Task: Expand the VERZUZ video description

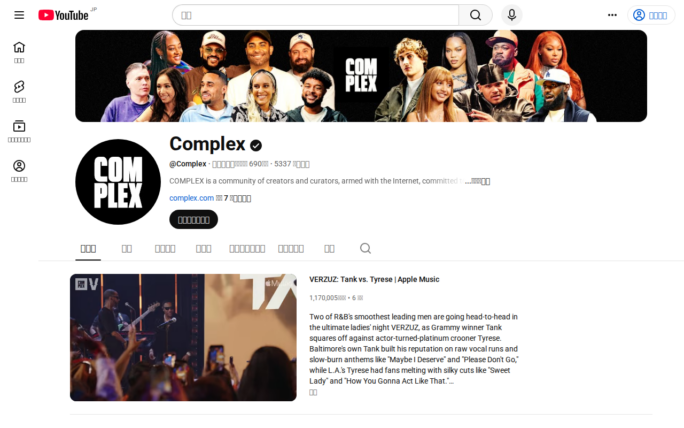Action: click(x=313, y=392)
